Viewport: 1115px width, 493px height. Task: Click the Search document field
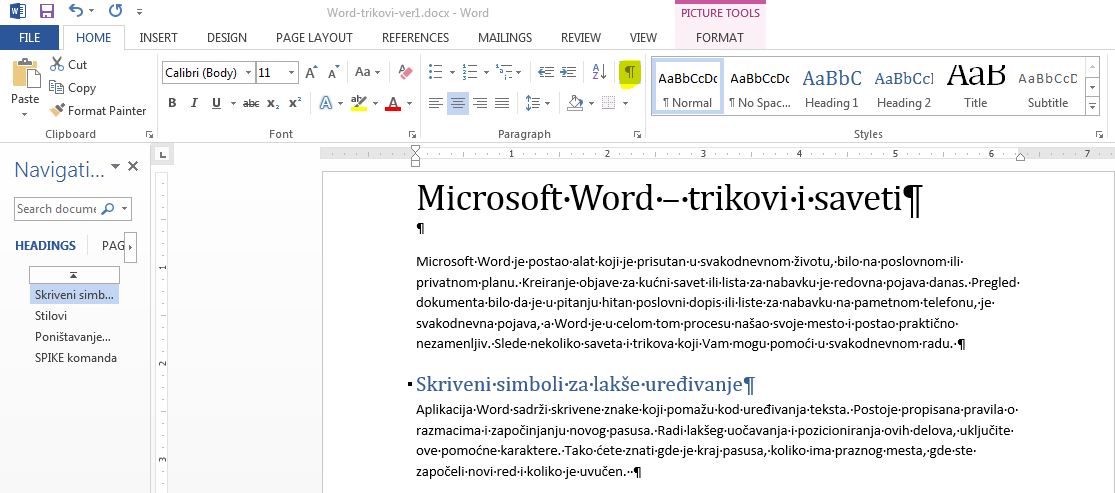[57, 208]
